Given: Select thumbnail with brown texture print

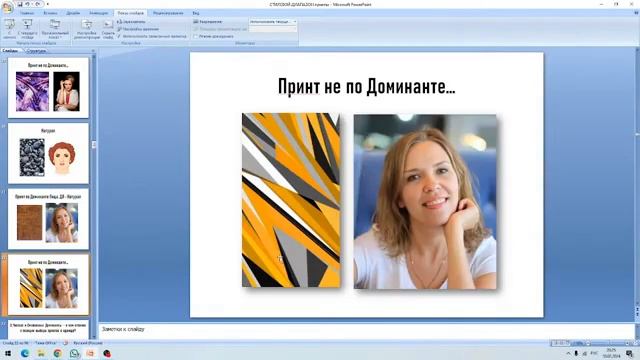Looking at the screenshot, I should (x=48, y=219).
